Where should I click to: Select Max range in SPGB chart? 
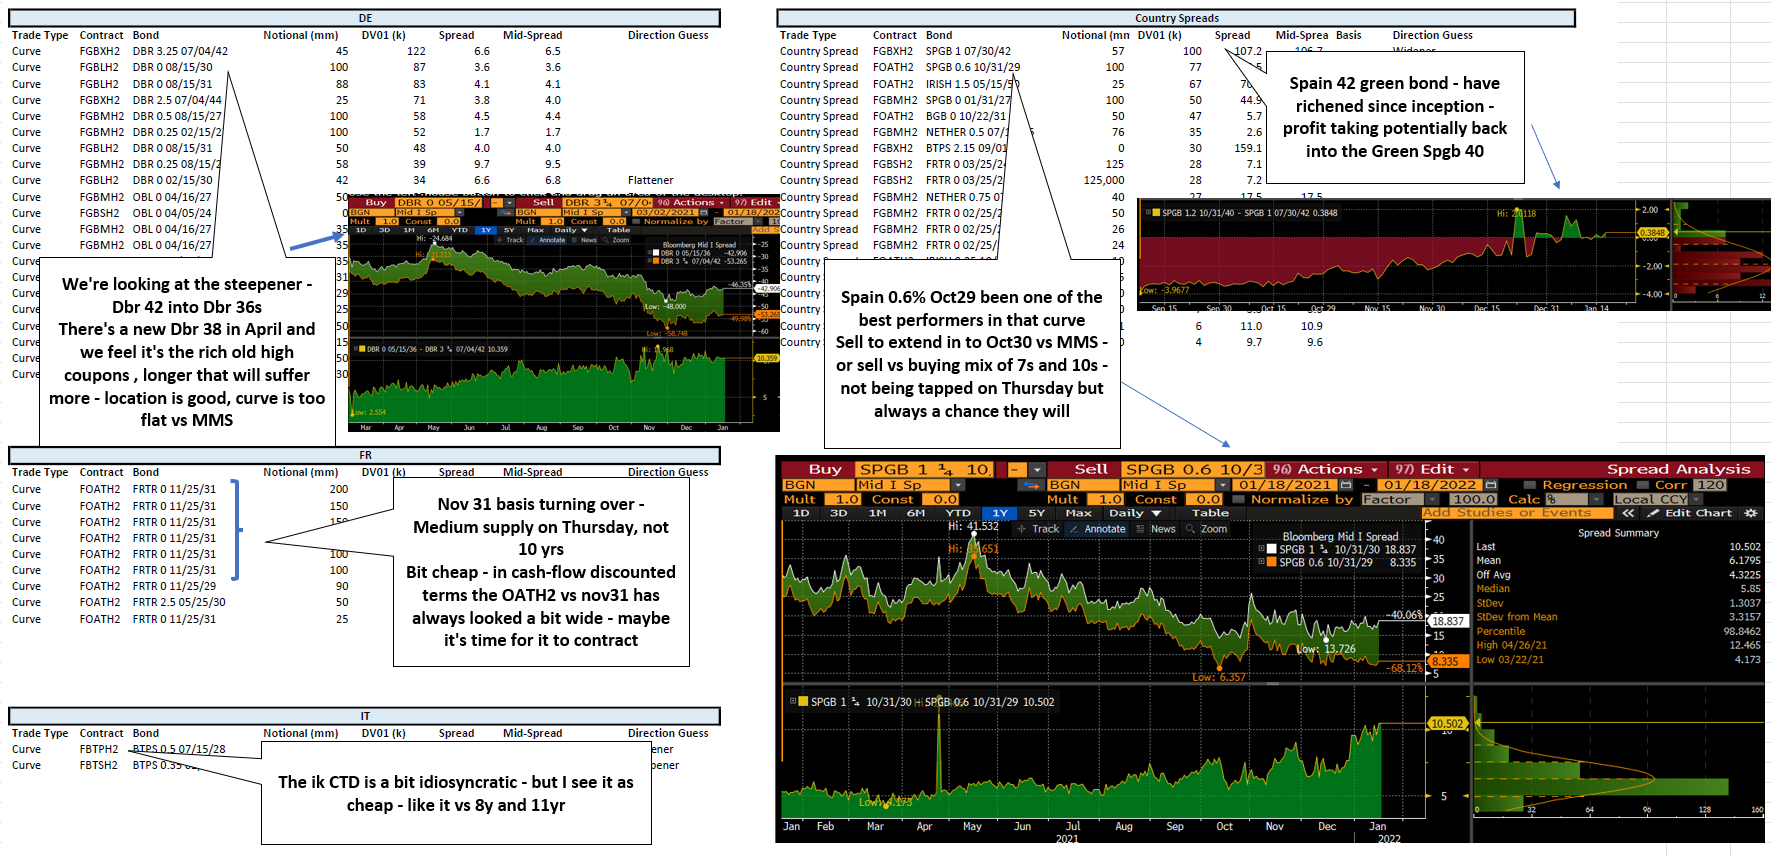1078,513
